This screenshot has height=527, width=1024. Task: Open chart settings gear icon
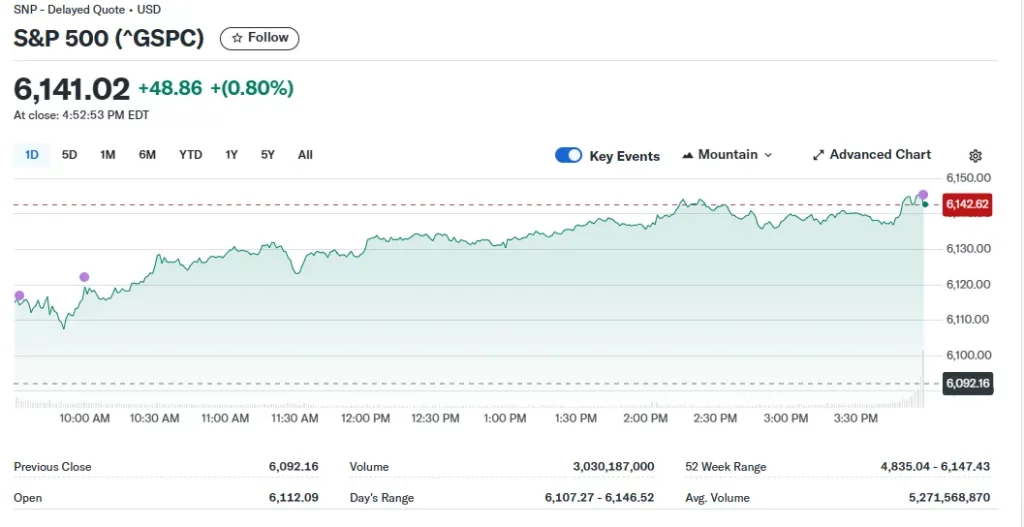(975, 156)
